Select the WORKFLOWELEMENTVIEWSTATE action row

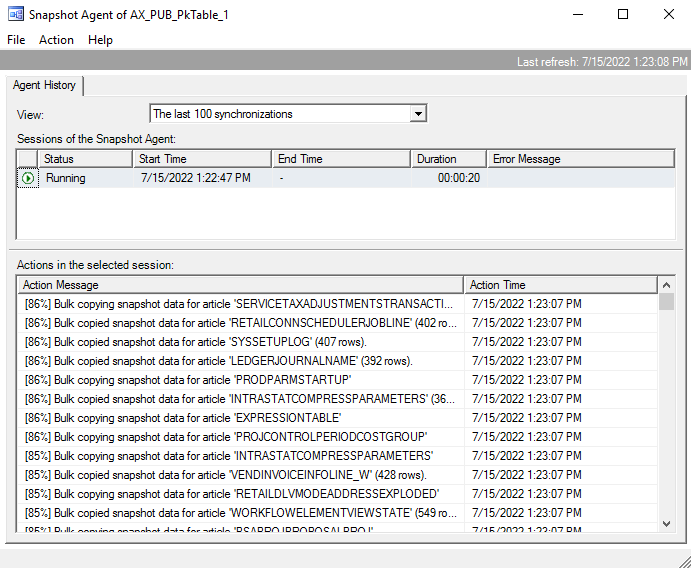coord(338,513)
